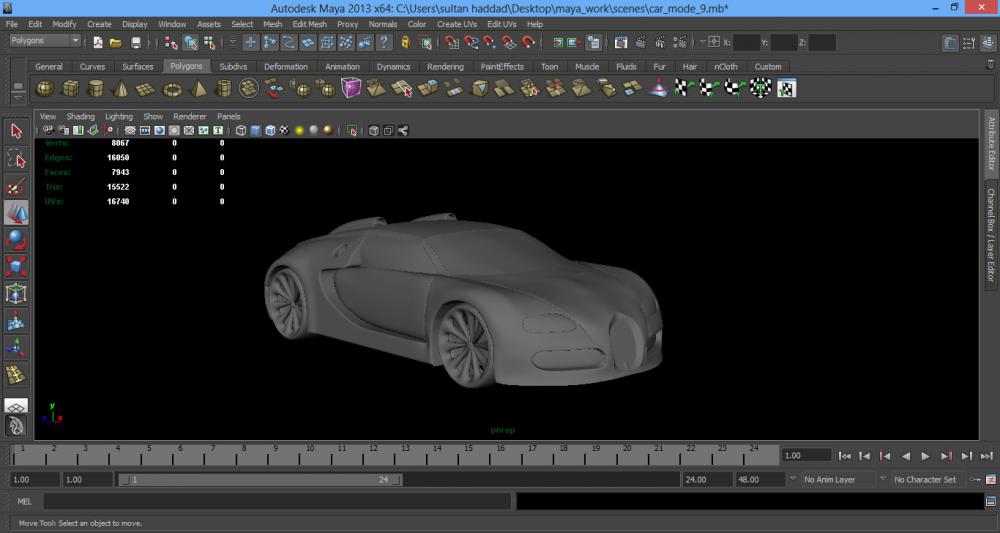Create a polygon cone from the shelf
Screen dimensions: 1000x533
(120, 89)
